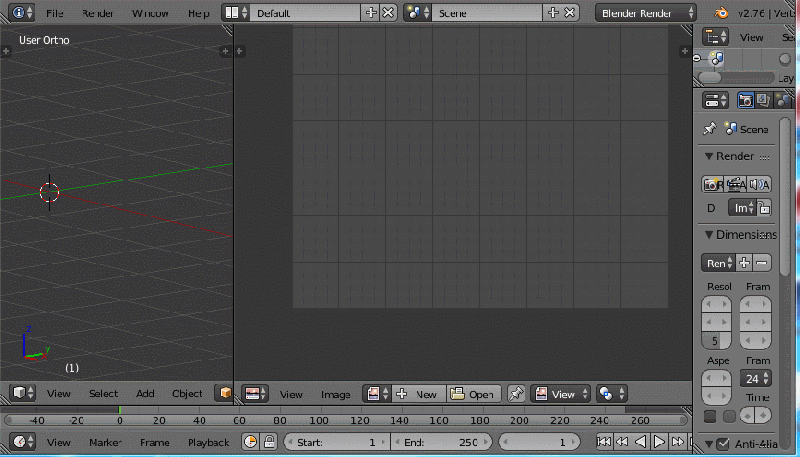Open the draw channels dropdown in image editor
Viewport: 800px width, 457px height.
click(x=612, y=394)
